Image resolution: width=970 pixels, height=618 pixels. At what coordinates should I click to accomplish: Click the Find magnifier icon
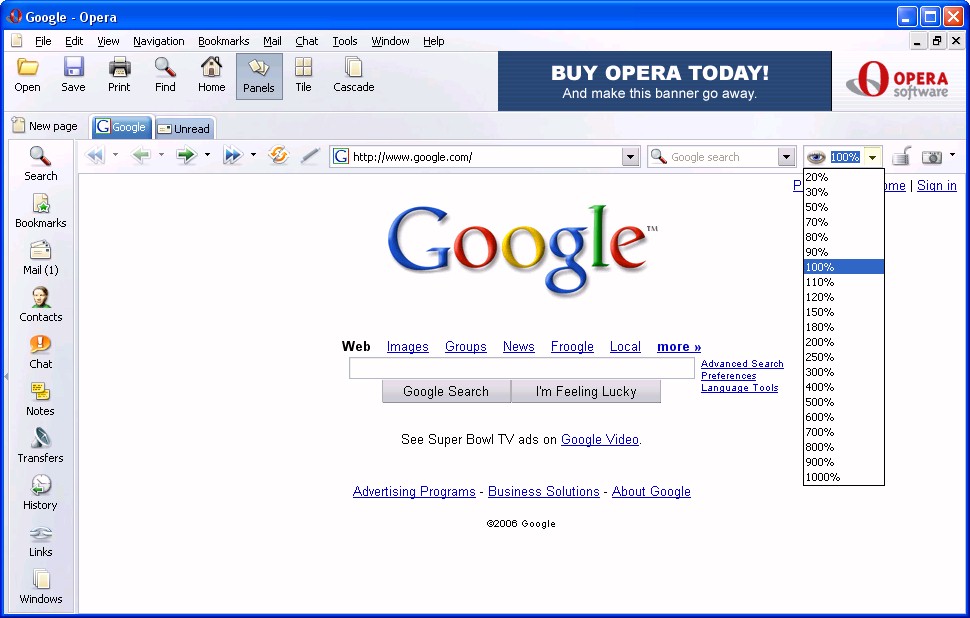[x=165, y=67]
